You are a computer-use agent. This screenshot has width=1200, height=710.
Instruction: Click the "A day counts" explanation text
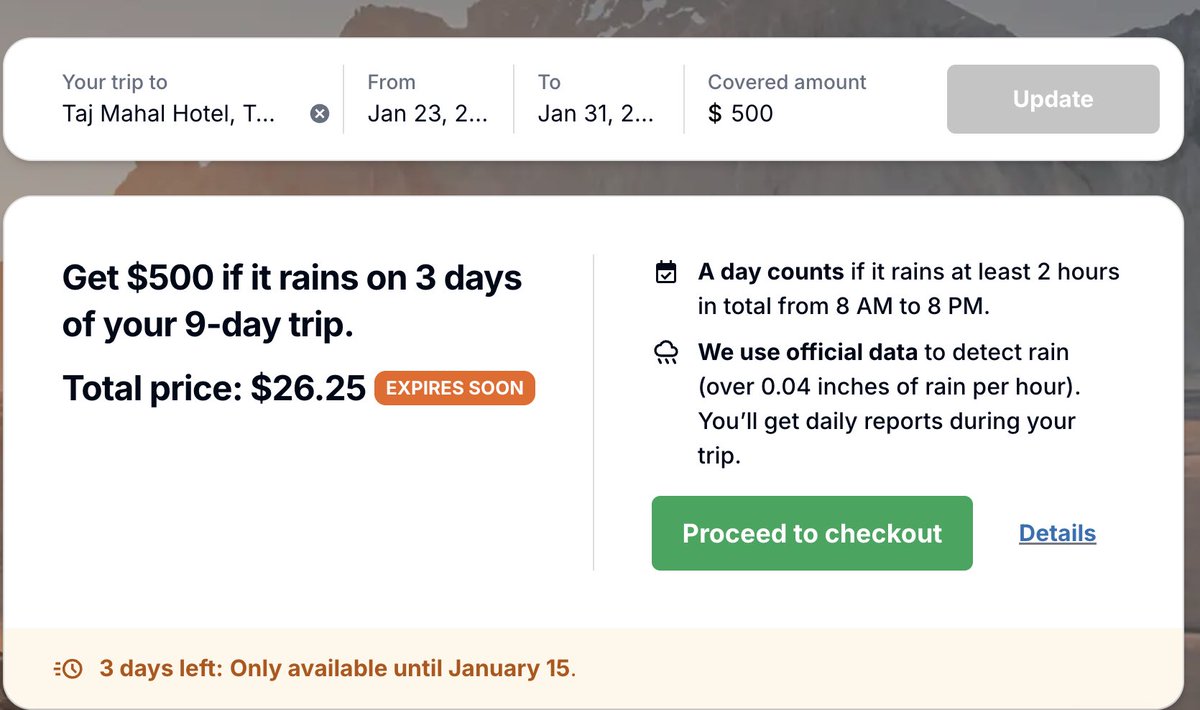pos(908,288)
